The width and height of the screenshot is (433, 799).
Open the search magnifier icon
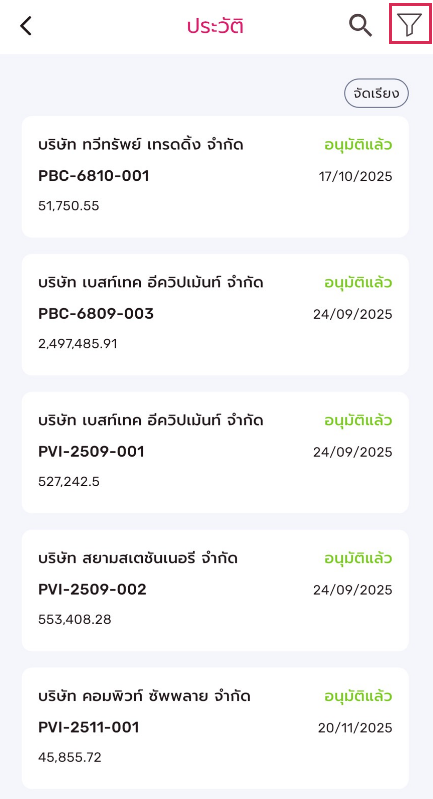tap(360, 25)
